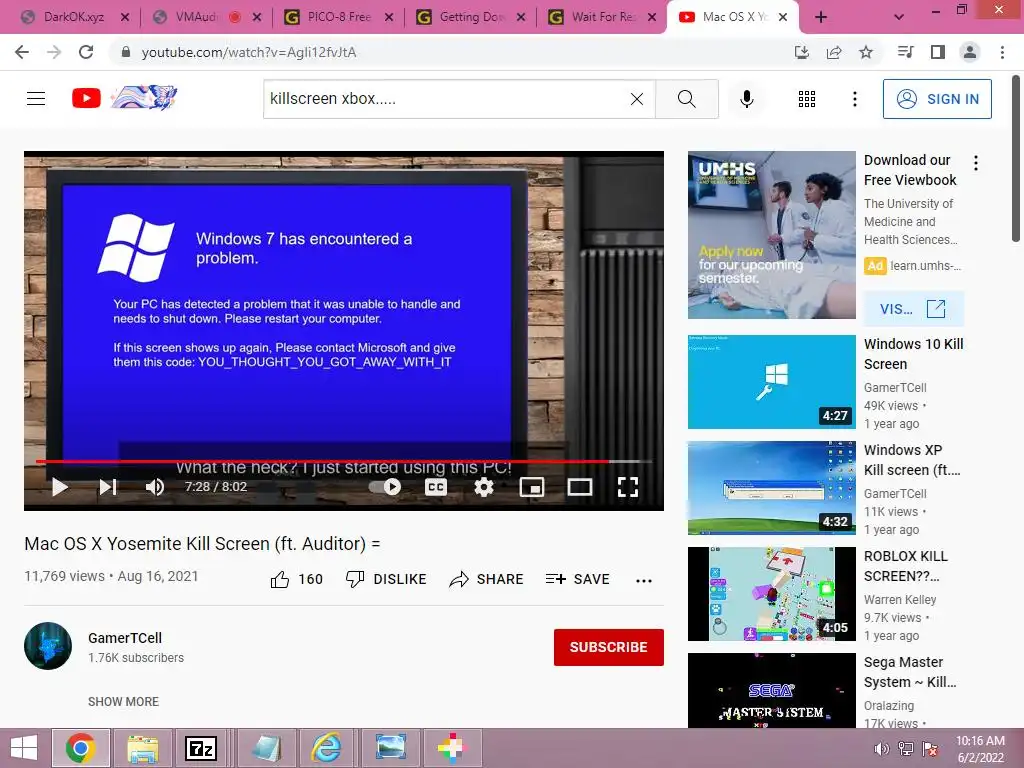Switch to the Wait For Re tab
The image size is (1024, 768).
[x=603, y=17]
